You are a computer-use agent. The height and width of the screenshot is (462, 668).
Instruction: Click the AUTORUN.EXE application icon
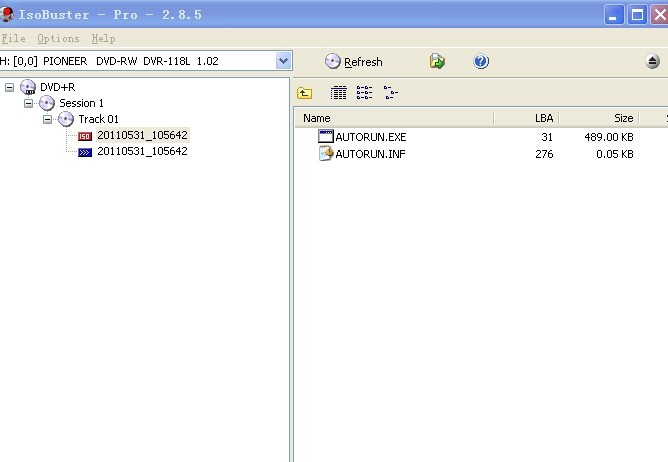point(326,136)
